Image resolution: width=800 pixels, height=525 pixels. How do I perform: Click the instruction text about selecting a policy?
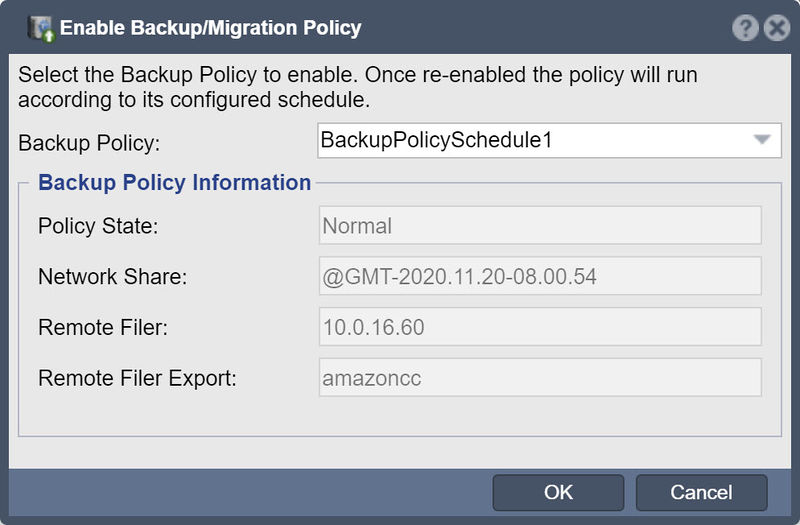click(358, 87)
